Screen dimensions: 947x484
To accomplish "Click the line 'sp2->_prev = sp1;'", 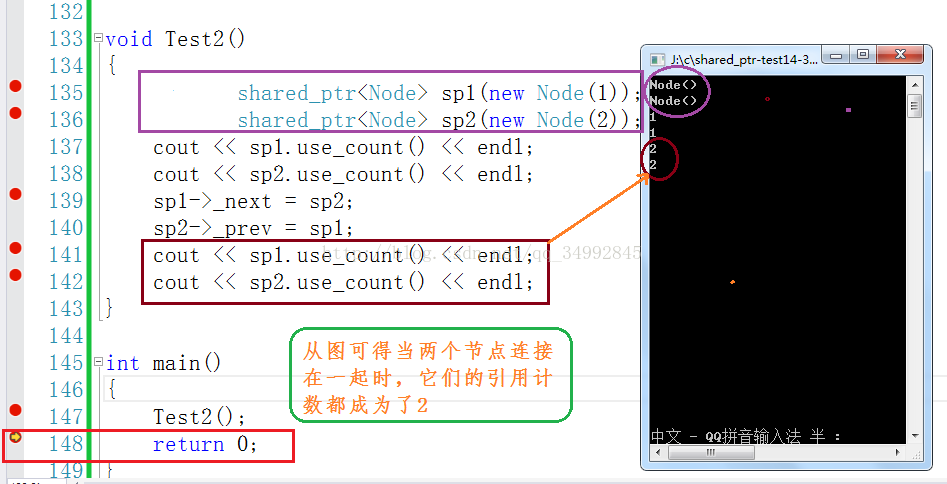I will 253,229.
